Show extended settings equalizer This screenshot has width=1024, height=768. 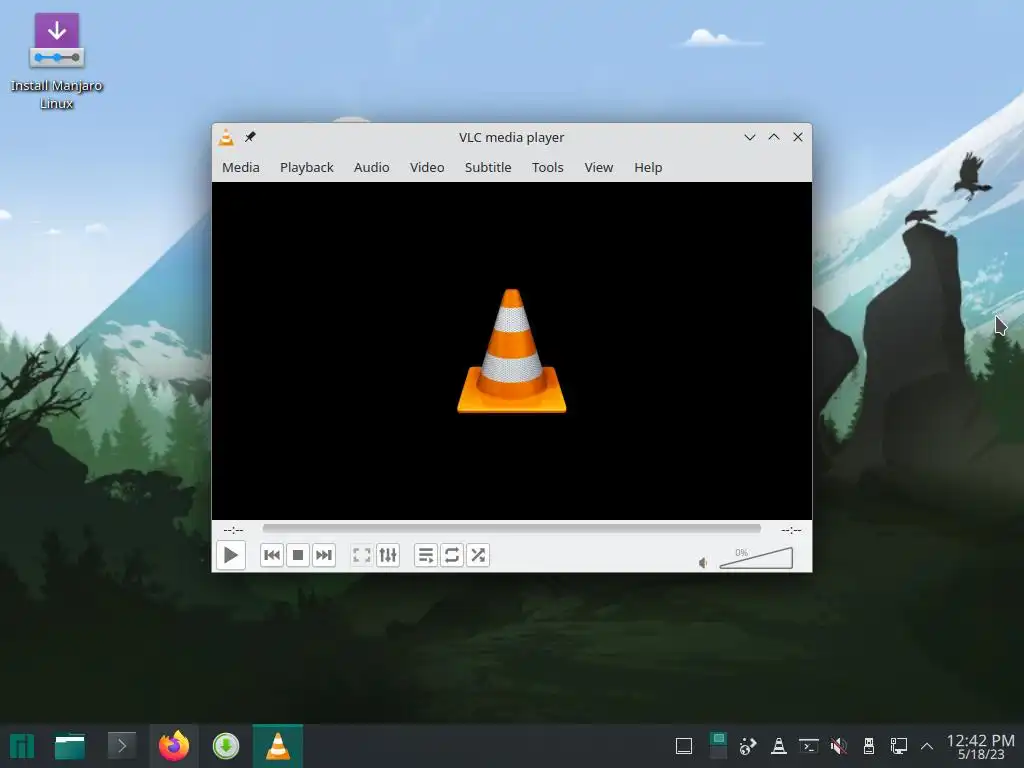388,555
